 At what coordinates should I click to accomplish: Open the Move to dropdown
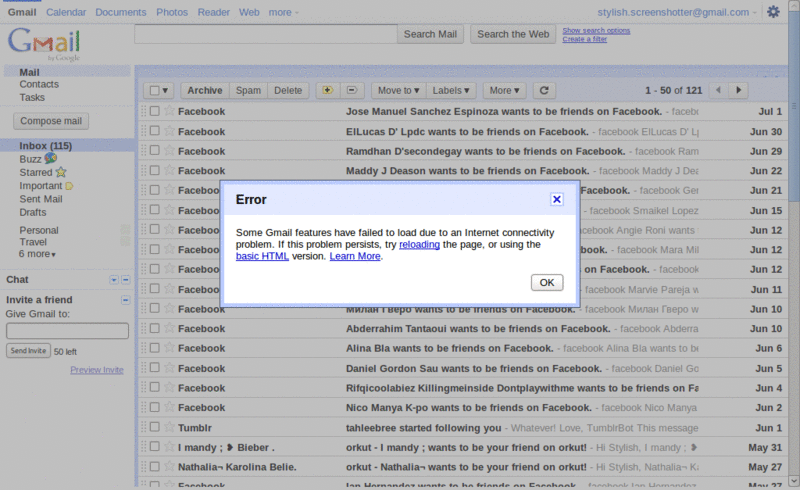tap(398, 90)
